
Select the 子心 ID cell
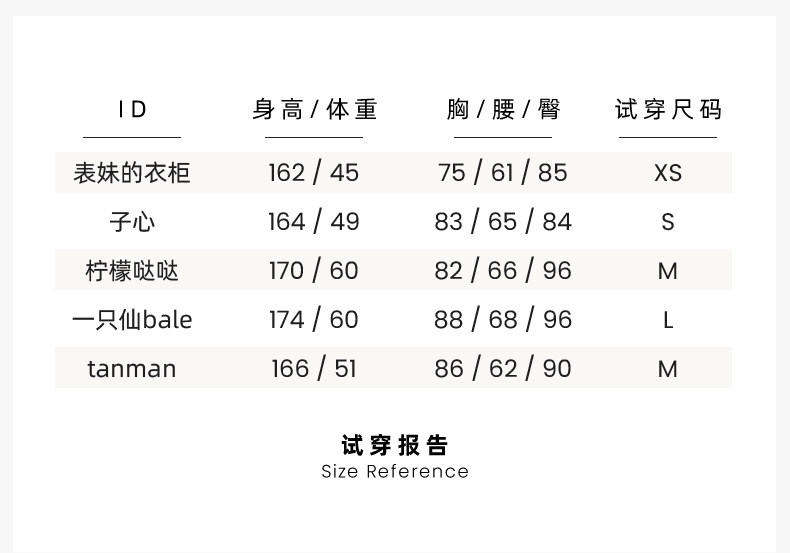point(132,221)
